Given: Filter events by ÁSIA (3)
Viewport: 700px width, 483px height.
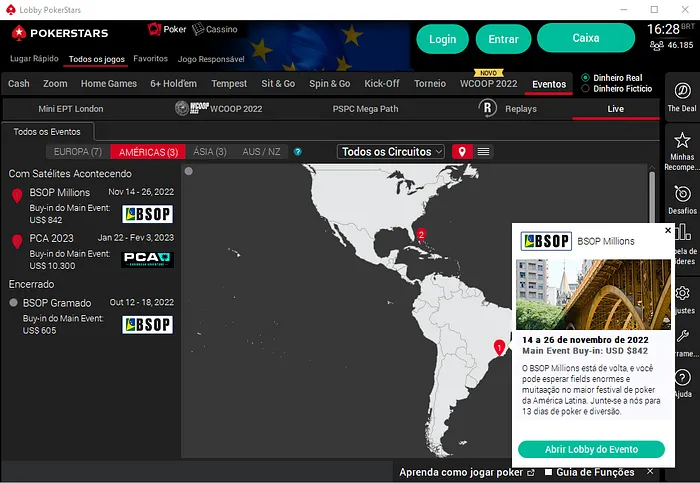Looking at the screenshot, I should point(210,152).
